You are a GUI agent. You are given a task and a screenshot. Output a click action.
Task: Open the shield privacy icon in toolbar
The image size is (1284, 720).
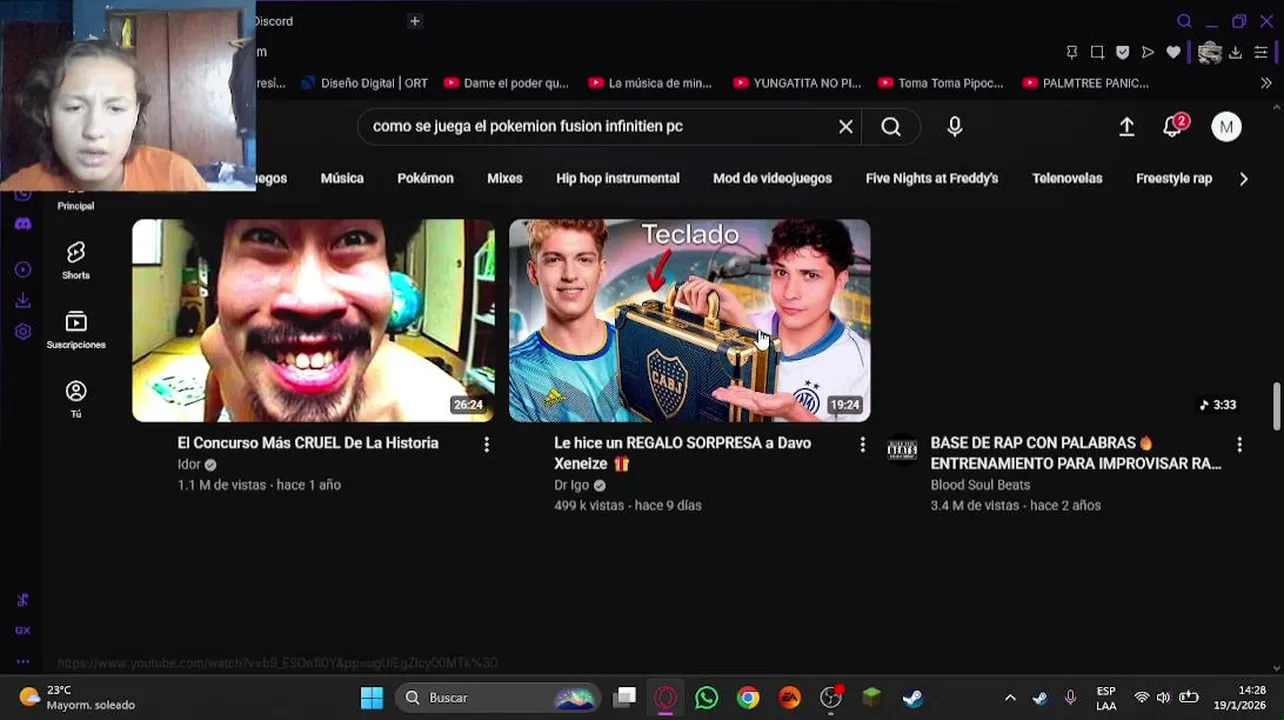tap(1122, 52)
